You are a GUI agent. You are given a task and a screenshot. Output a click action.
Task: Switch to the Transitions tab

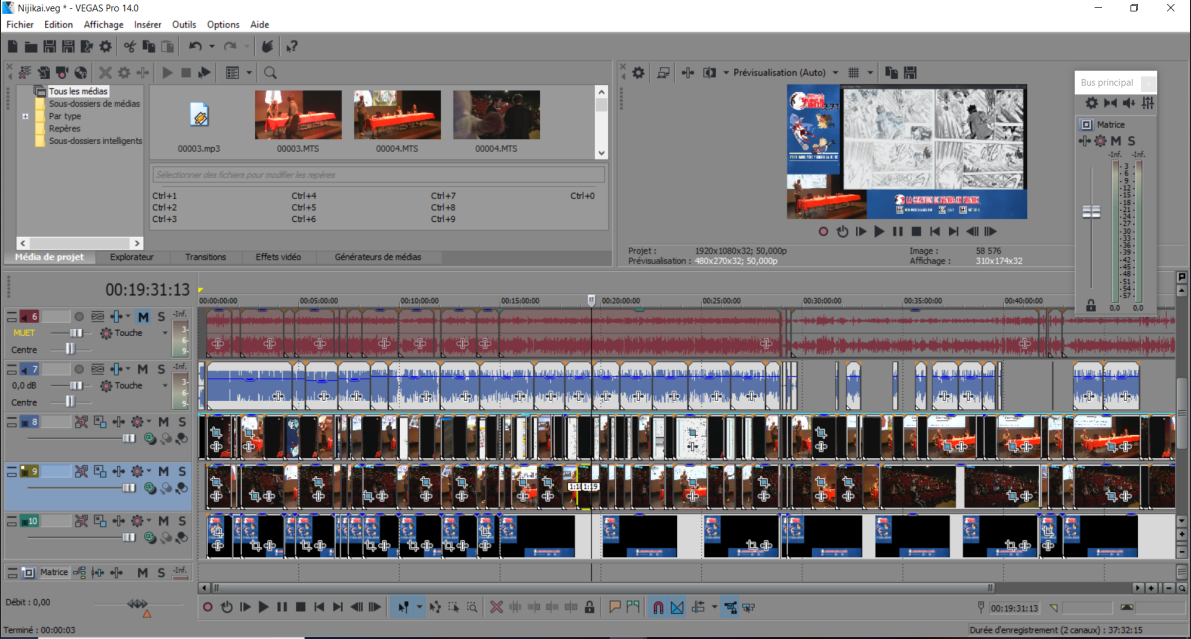tap(205, 257)
